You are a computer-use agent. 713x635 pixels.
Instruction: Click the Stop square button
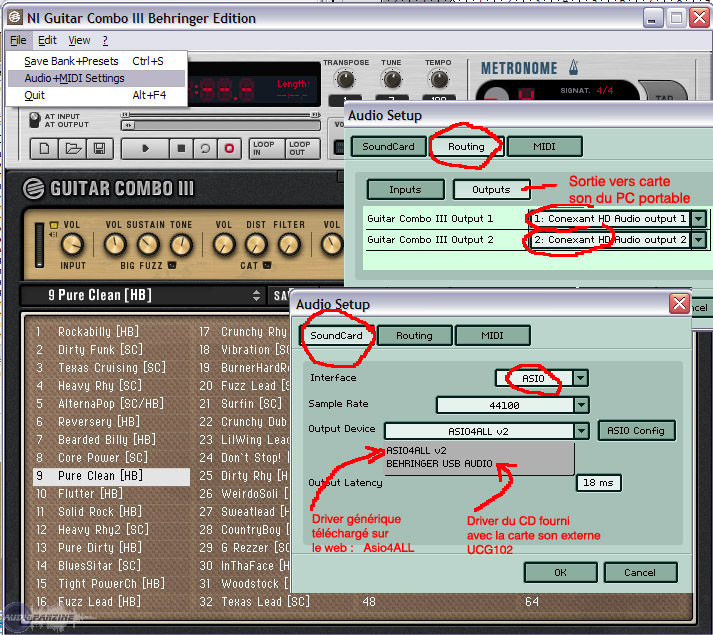coord(181,148)
